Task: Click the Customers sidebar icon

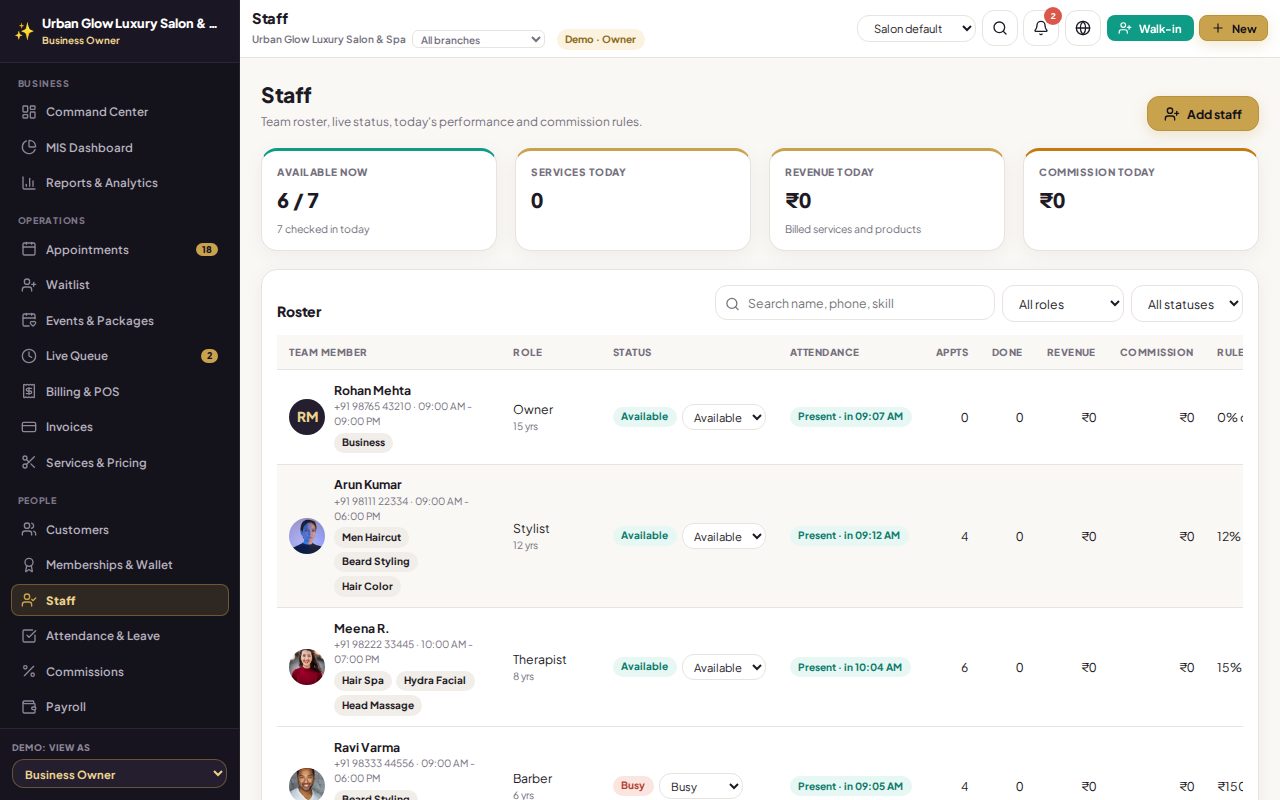Action: pos(29,530)
